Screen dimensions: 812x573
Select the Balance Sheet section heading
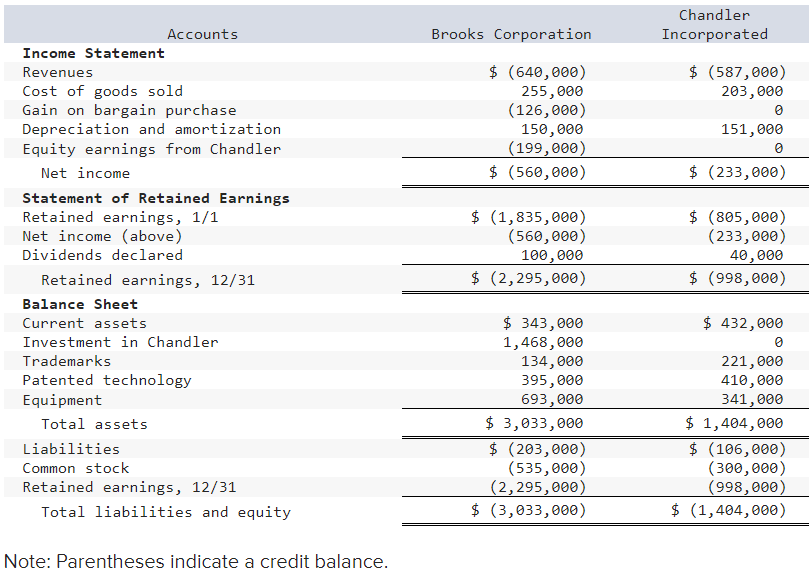(80, 304)
